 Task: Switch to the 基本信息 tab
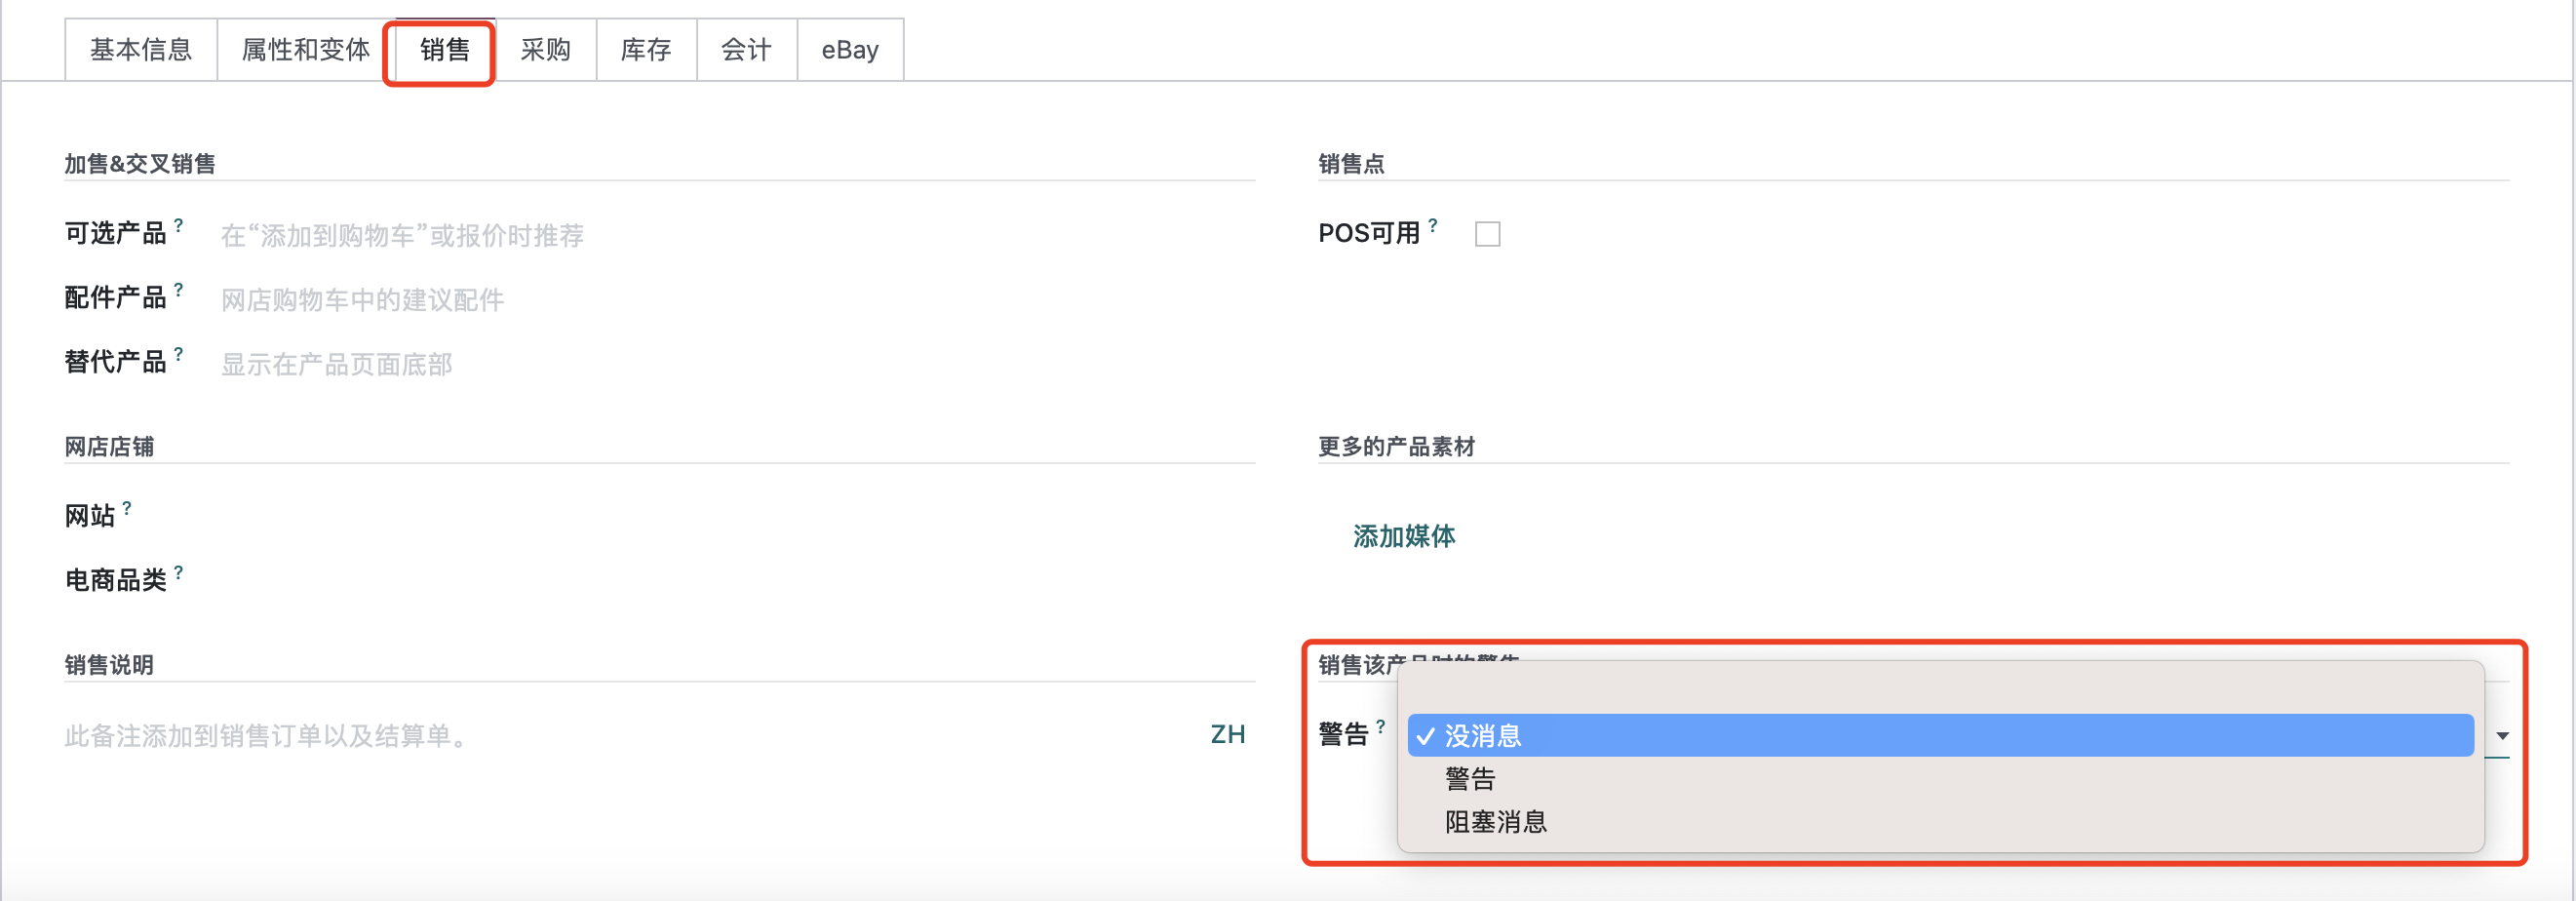(141, 50)
